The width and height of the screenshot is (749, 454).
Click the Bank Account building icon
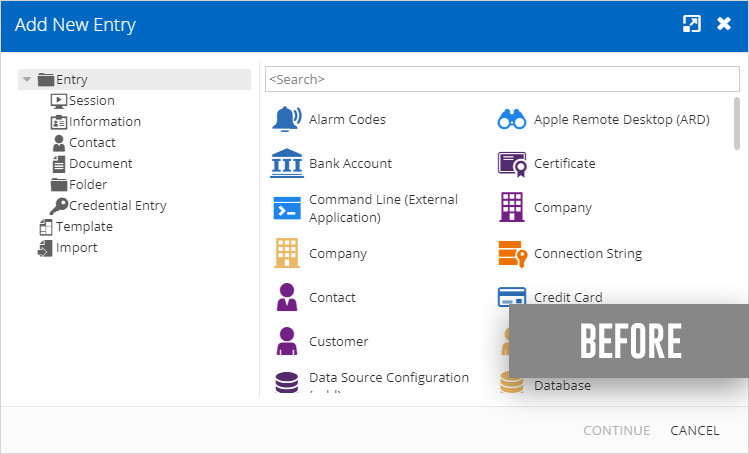(287, 163)
